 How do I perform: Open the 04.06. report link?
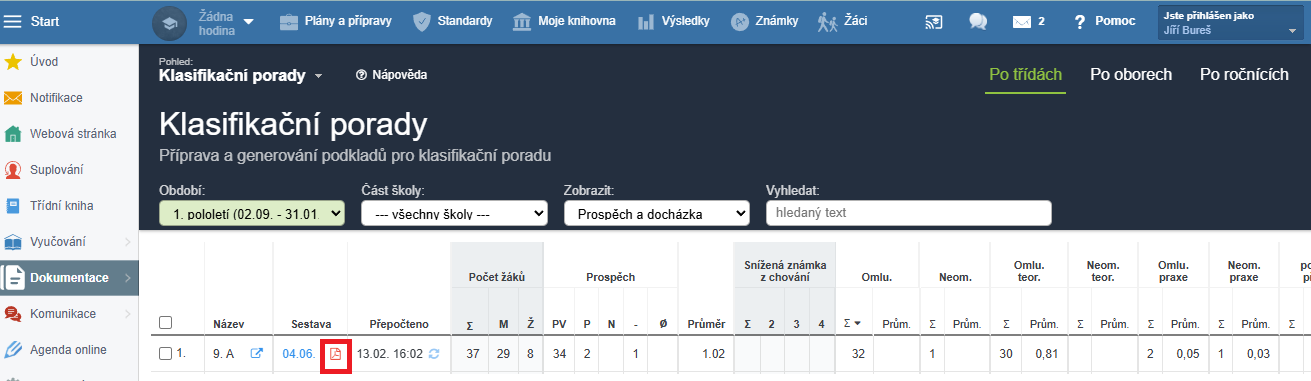pyautogui.click(x=299, y=353)
